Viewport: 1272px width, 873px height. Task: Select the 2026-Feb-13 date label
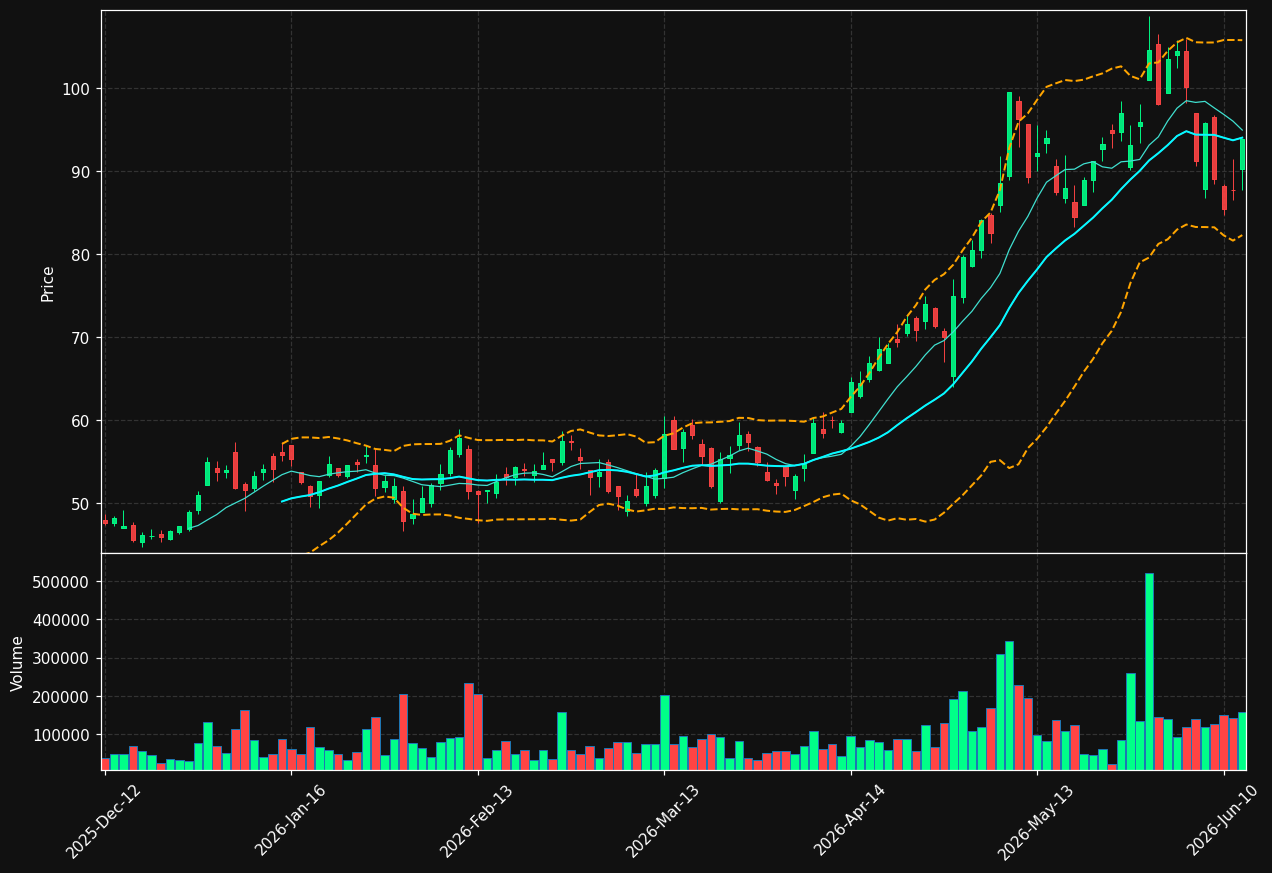pos(477,821)
